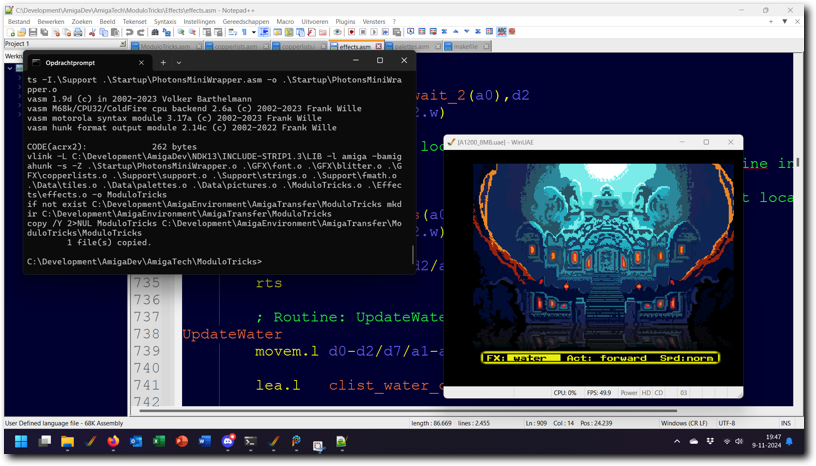Undo the last edit in Notepad++
Viewport: 816px width, 466px height.
pos(129,32)
